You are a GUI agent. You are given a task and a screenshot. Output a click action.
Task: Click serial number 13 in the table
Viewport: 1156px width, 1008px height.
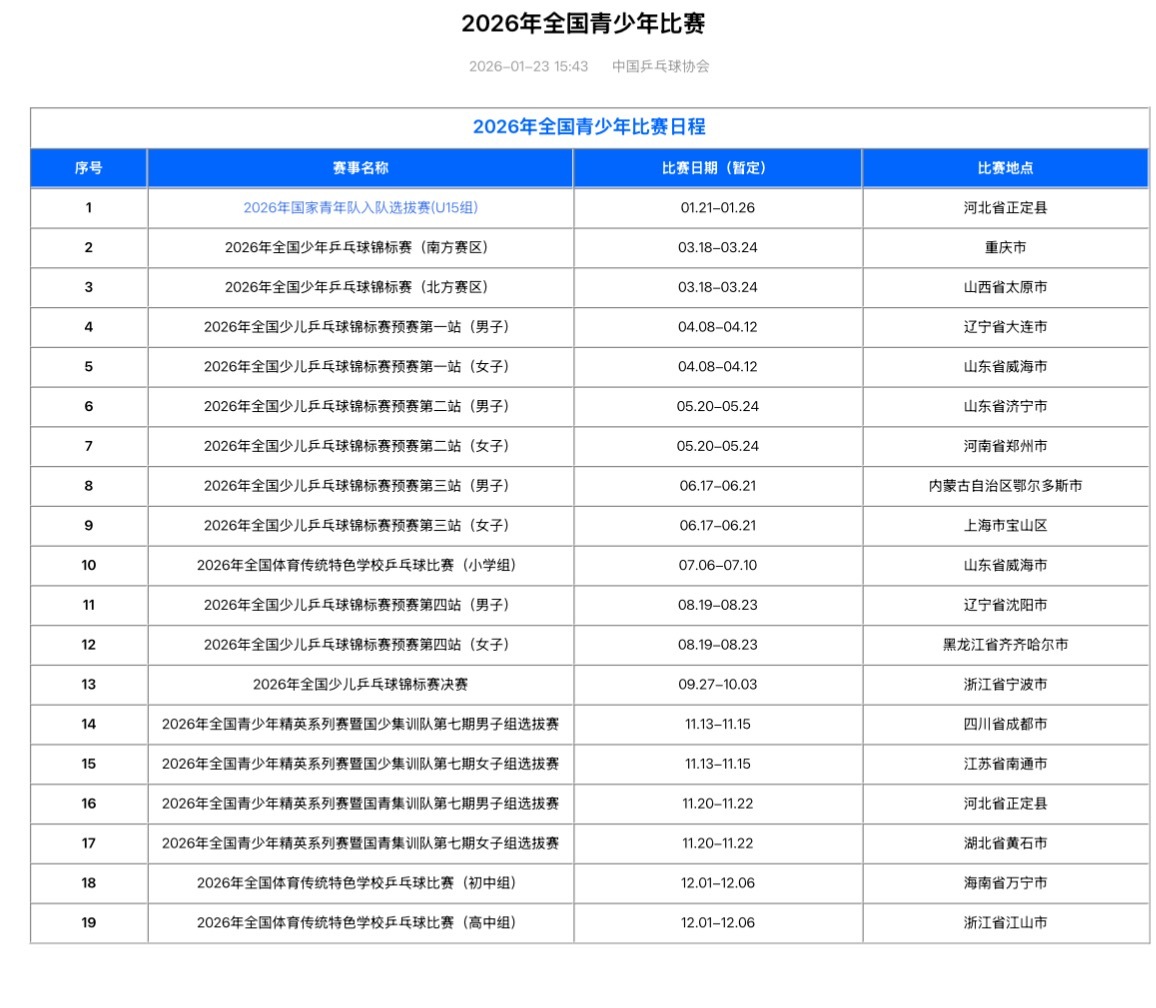pyautogui.click(x=88, y=686)
